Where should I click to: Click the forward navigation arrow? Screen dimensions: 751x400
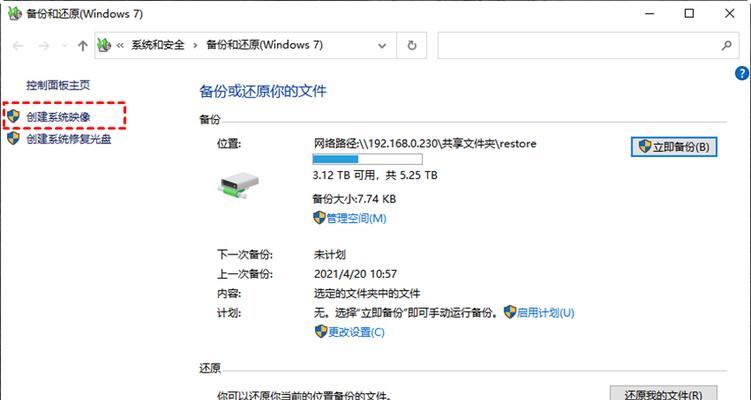[44, 46]
